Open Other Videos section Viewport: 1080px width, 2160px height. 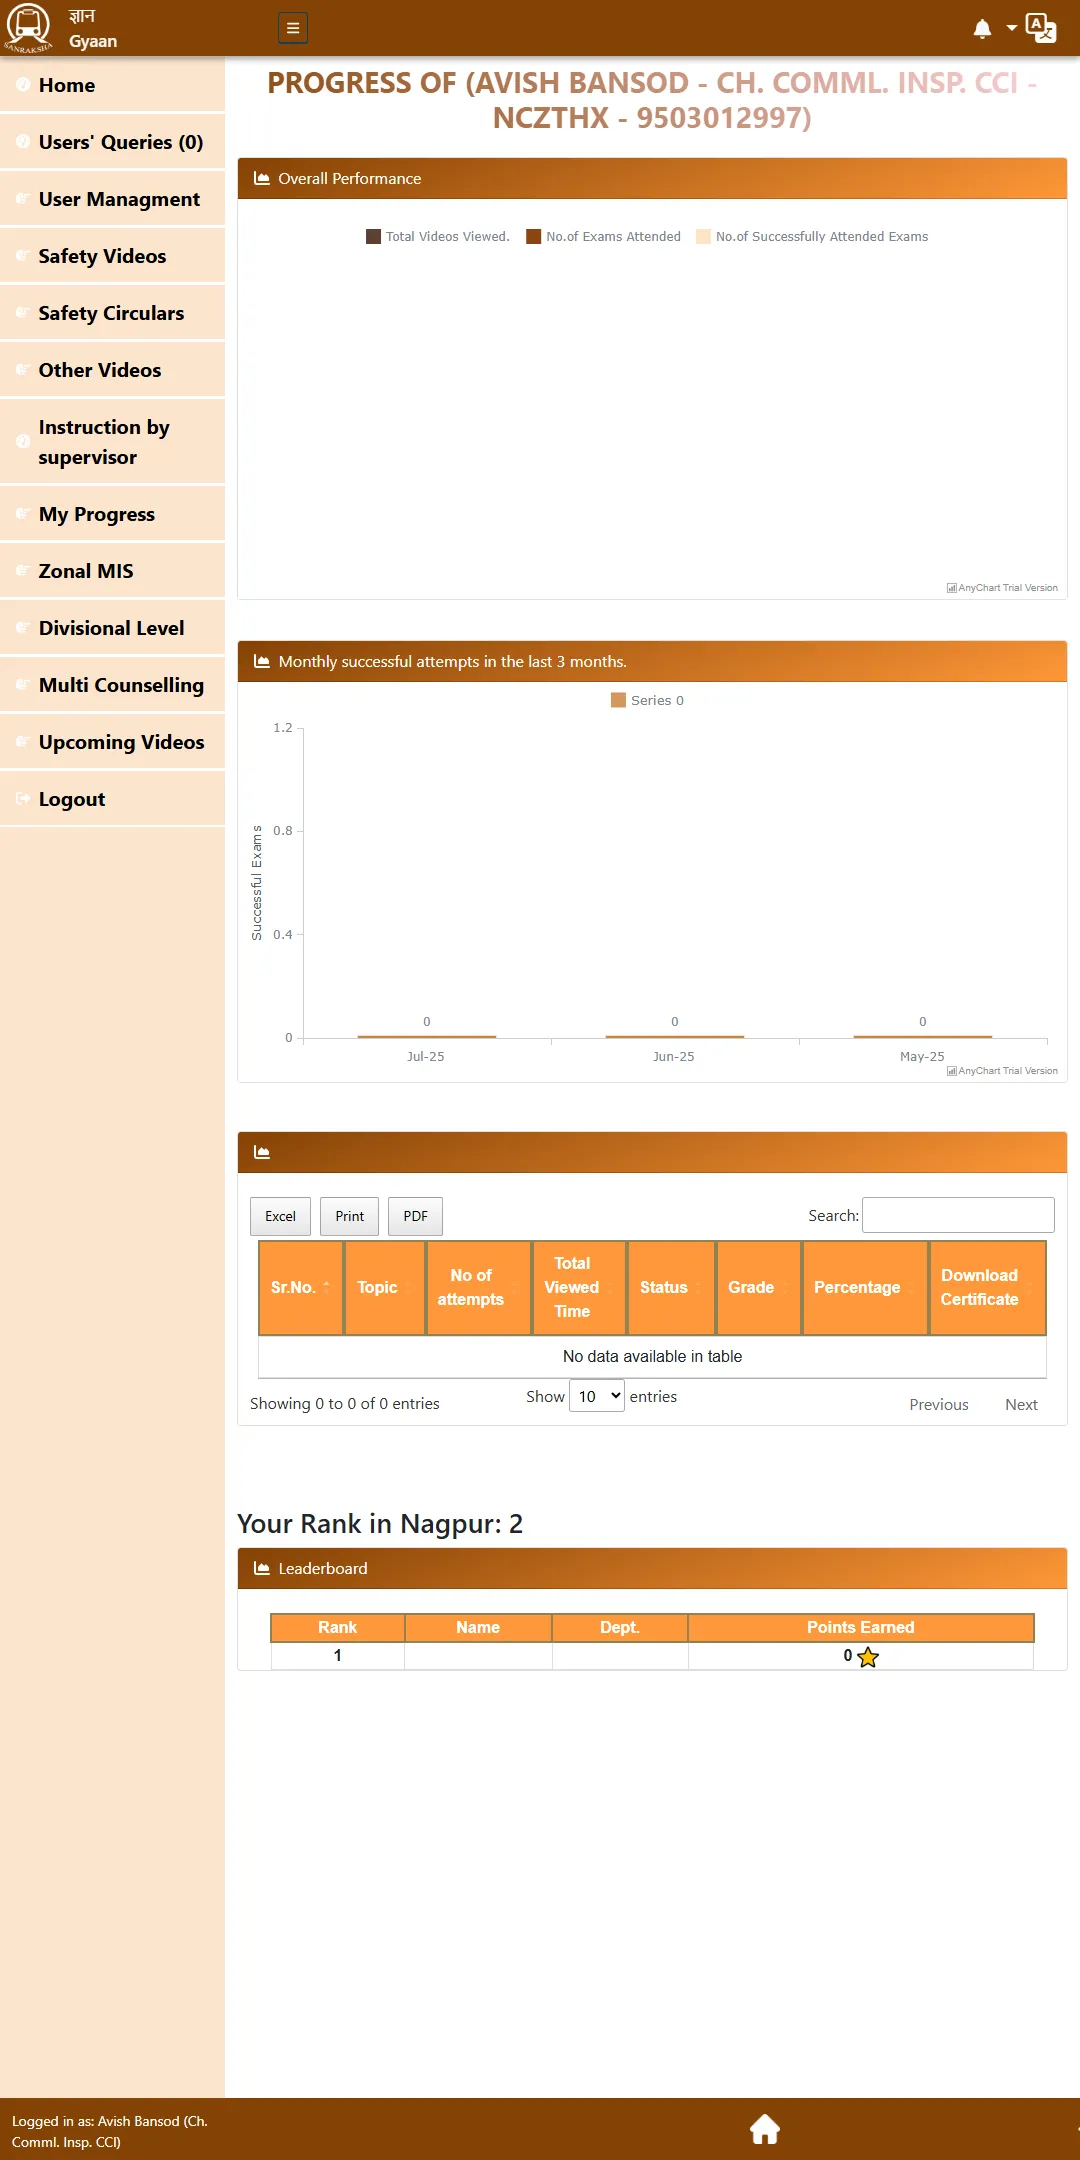[112, 370]
